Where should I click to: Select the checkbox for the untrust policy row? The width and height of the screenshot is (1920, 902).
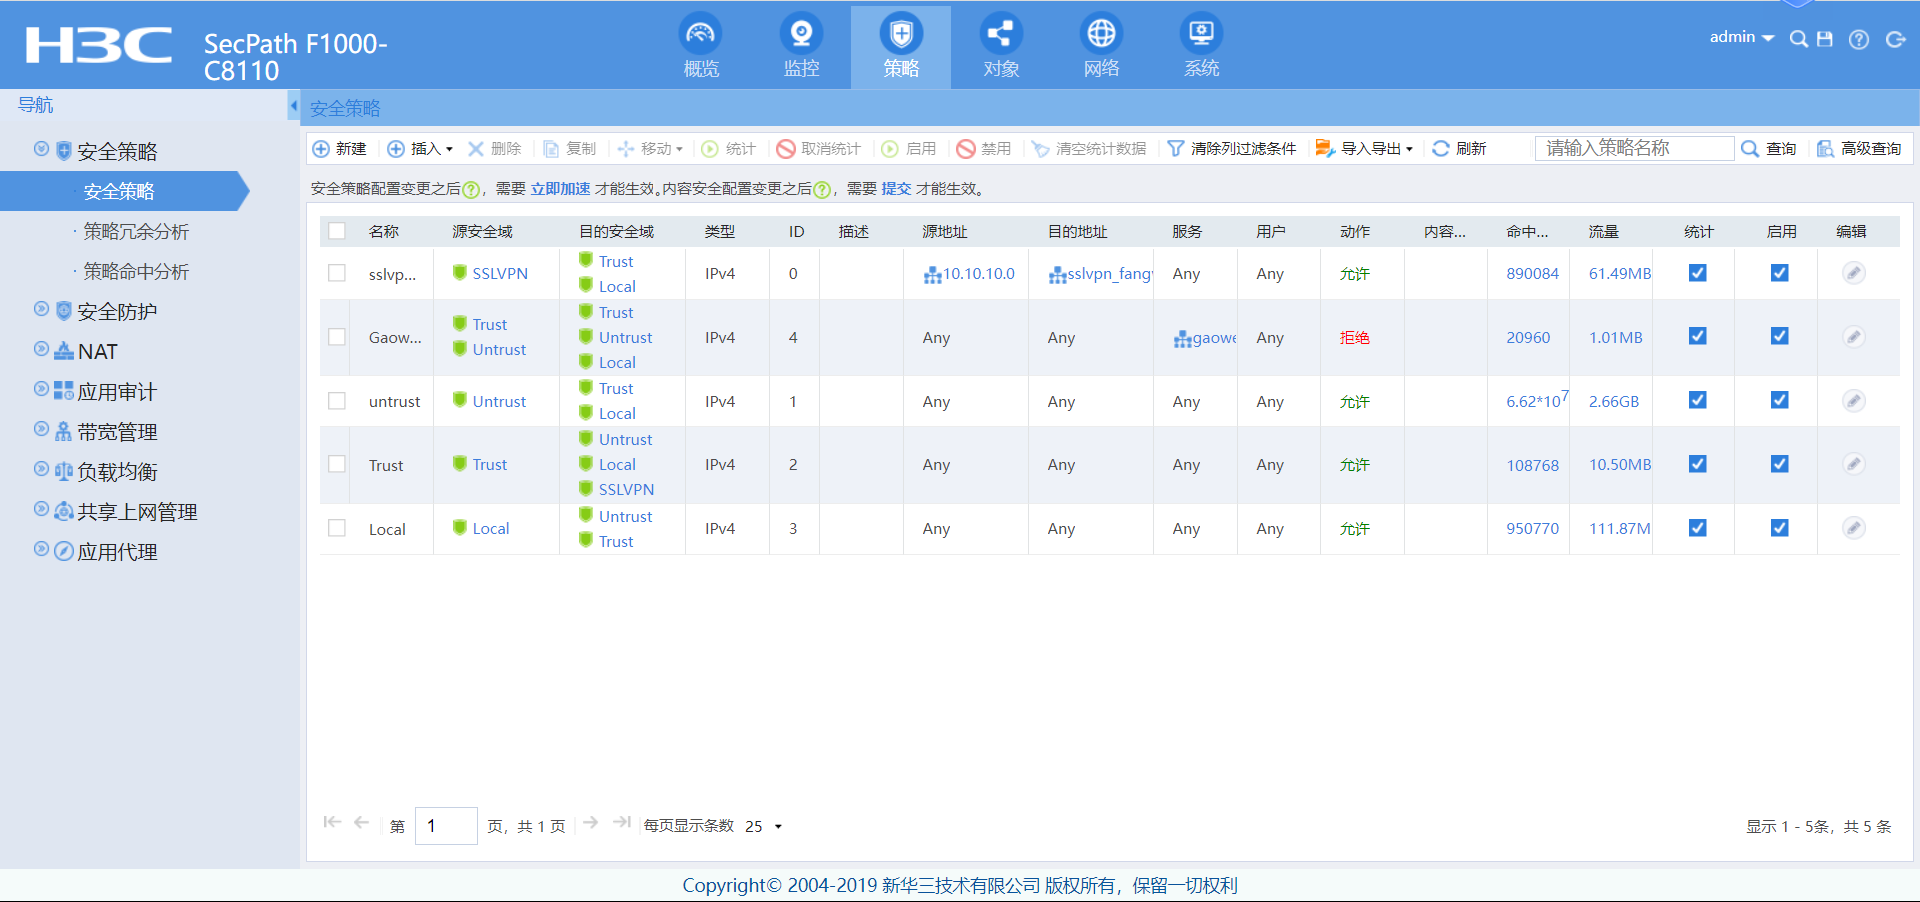(x=337, y=401)
